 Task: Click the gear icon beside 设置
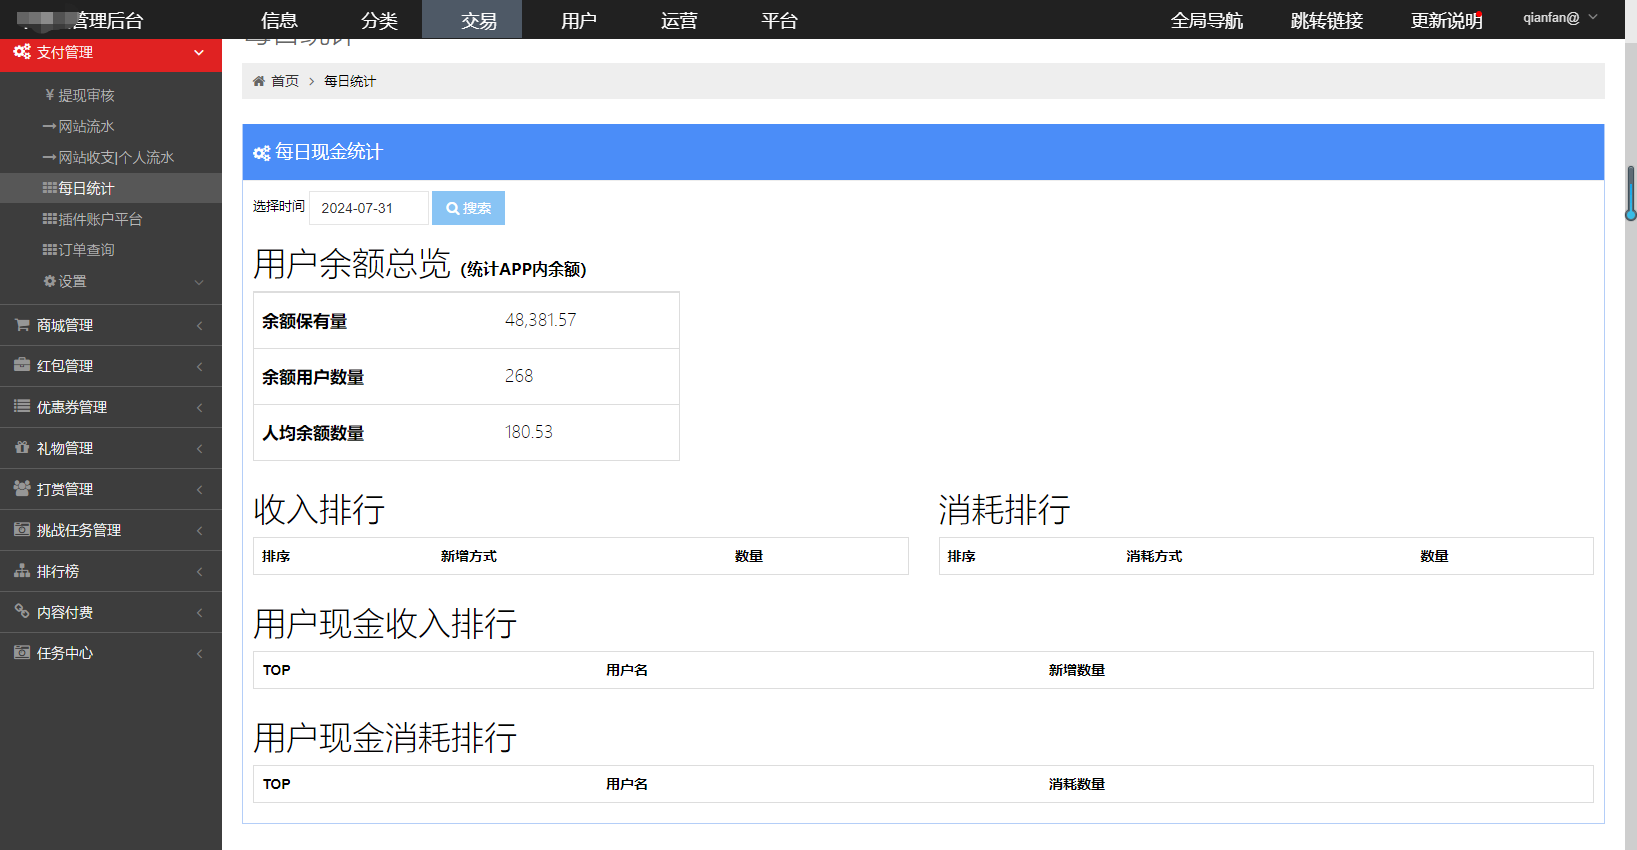[x=50, y=281]
